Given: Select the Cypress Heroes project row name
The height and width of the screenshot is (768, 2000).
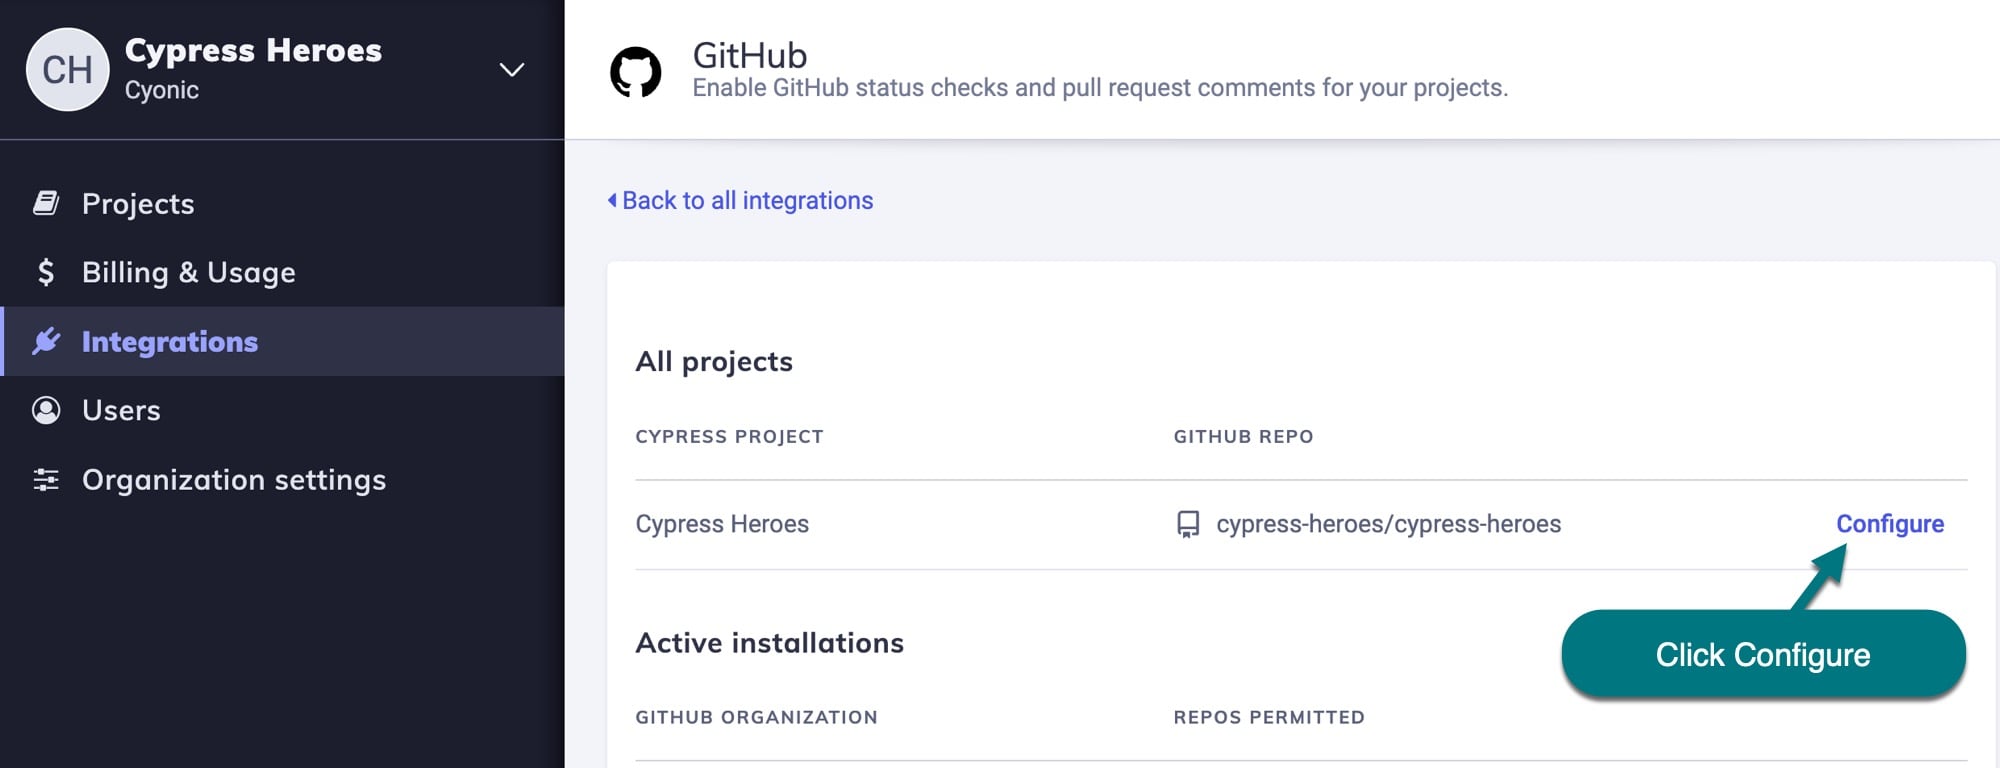Looking at the screenshot, I should click(722, 524).
